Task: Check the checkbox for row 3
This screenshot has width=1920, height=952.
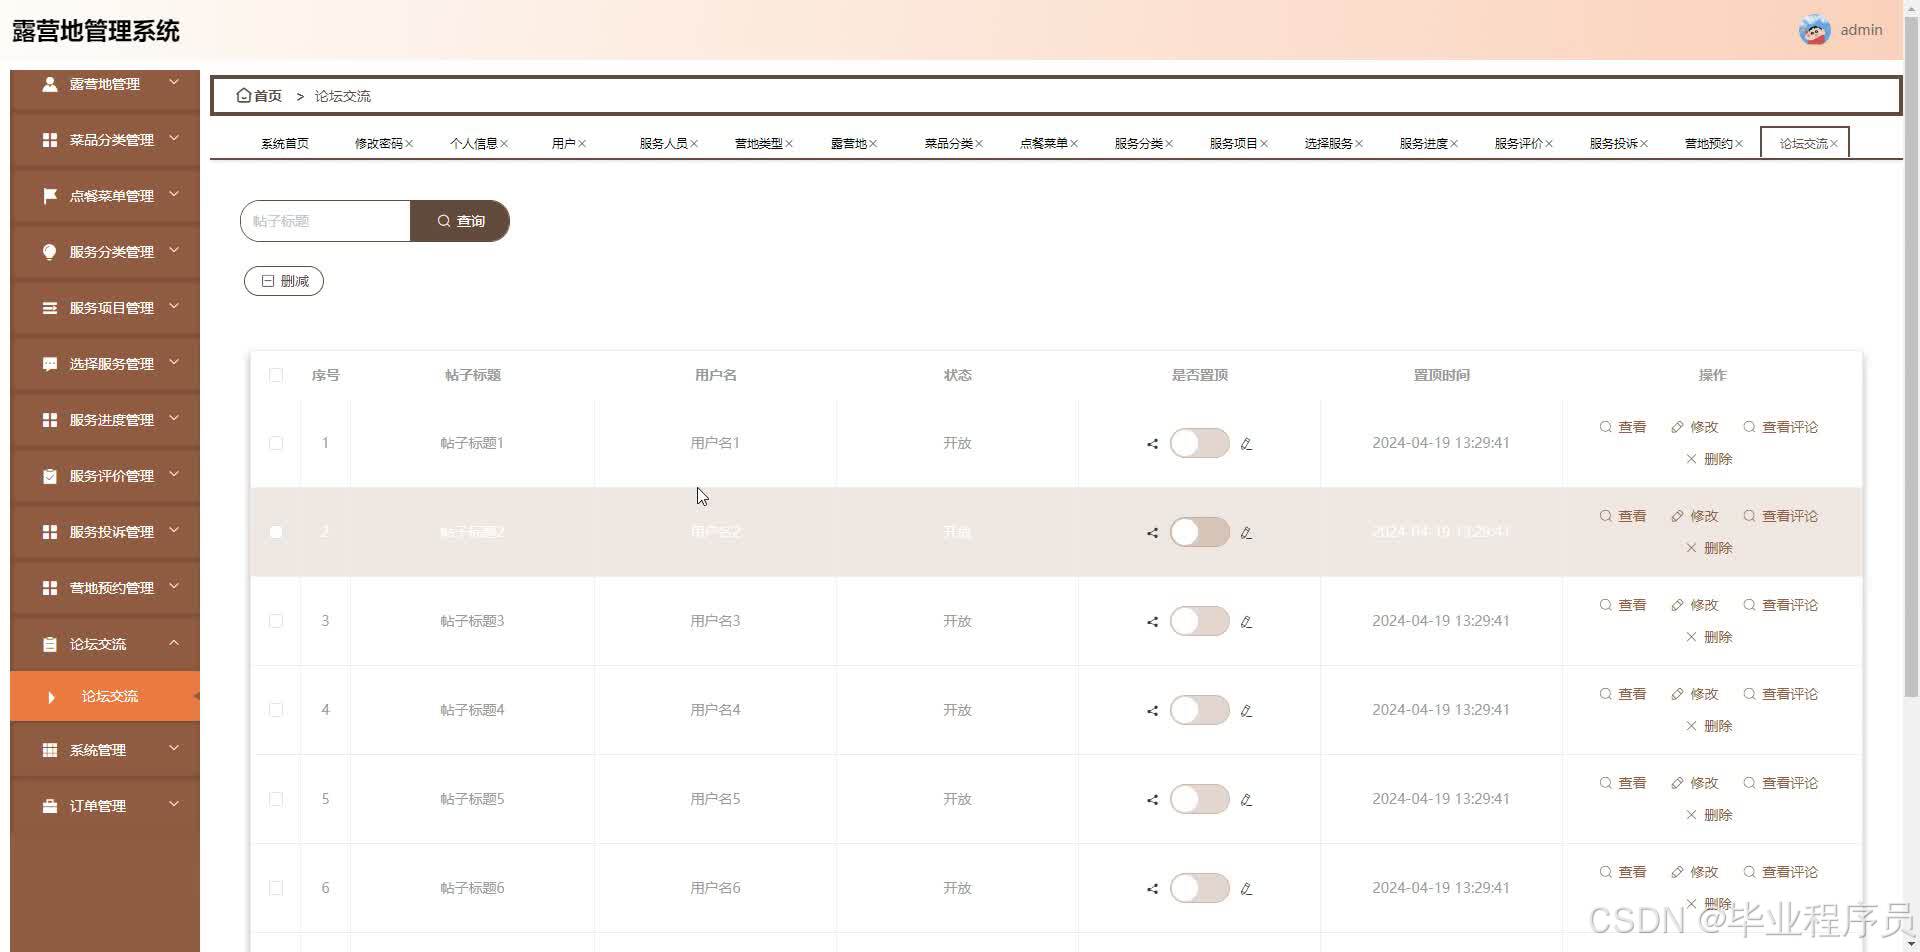Action: [276, 621]
